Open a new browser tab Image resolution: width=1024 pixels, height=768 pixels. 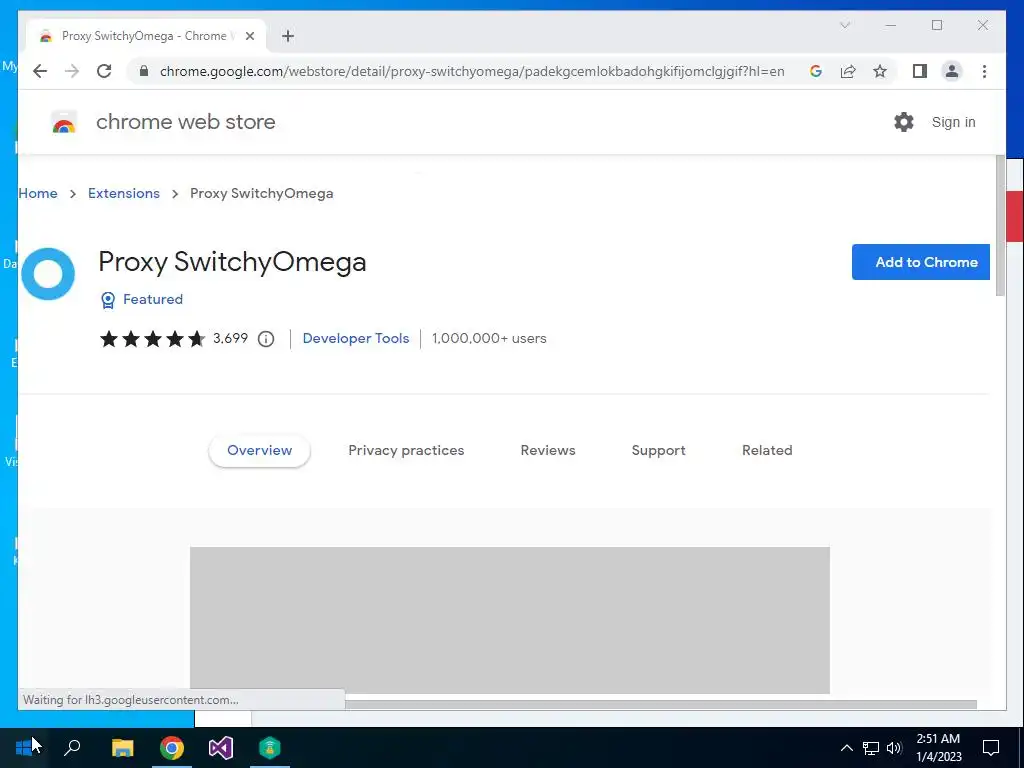[x=288, y=36]
